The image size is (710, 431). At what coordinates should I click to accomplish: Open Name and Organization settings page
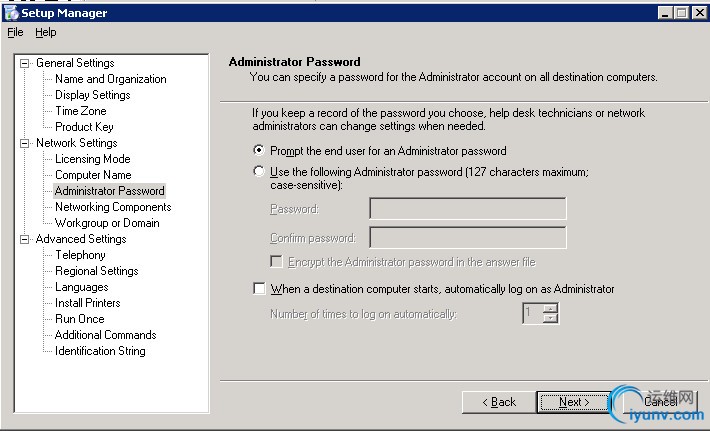pos(110,79)
